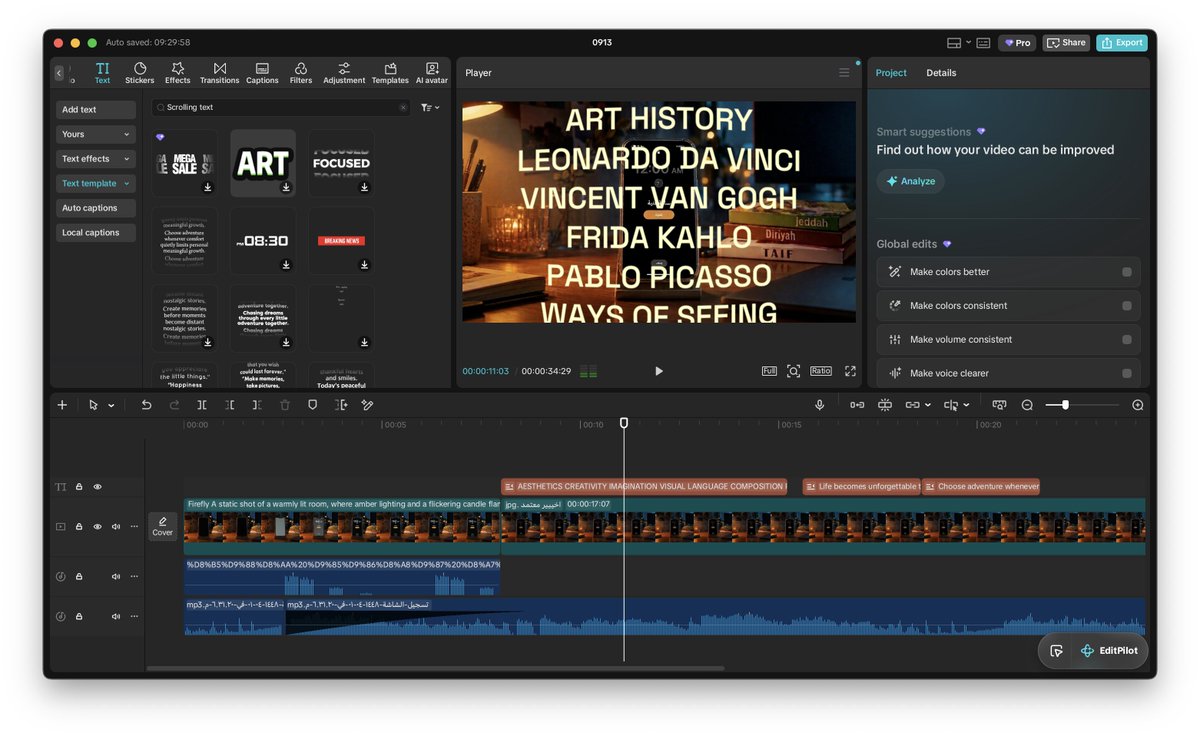Screen dimensions: 1200x736
Task: Click the Analyze button
Action: [x=910, y=181]
